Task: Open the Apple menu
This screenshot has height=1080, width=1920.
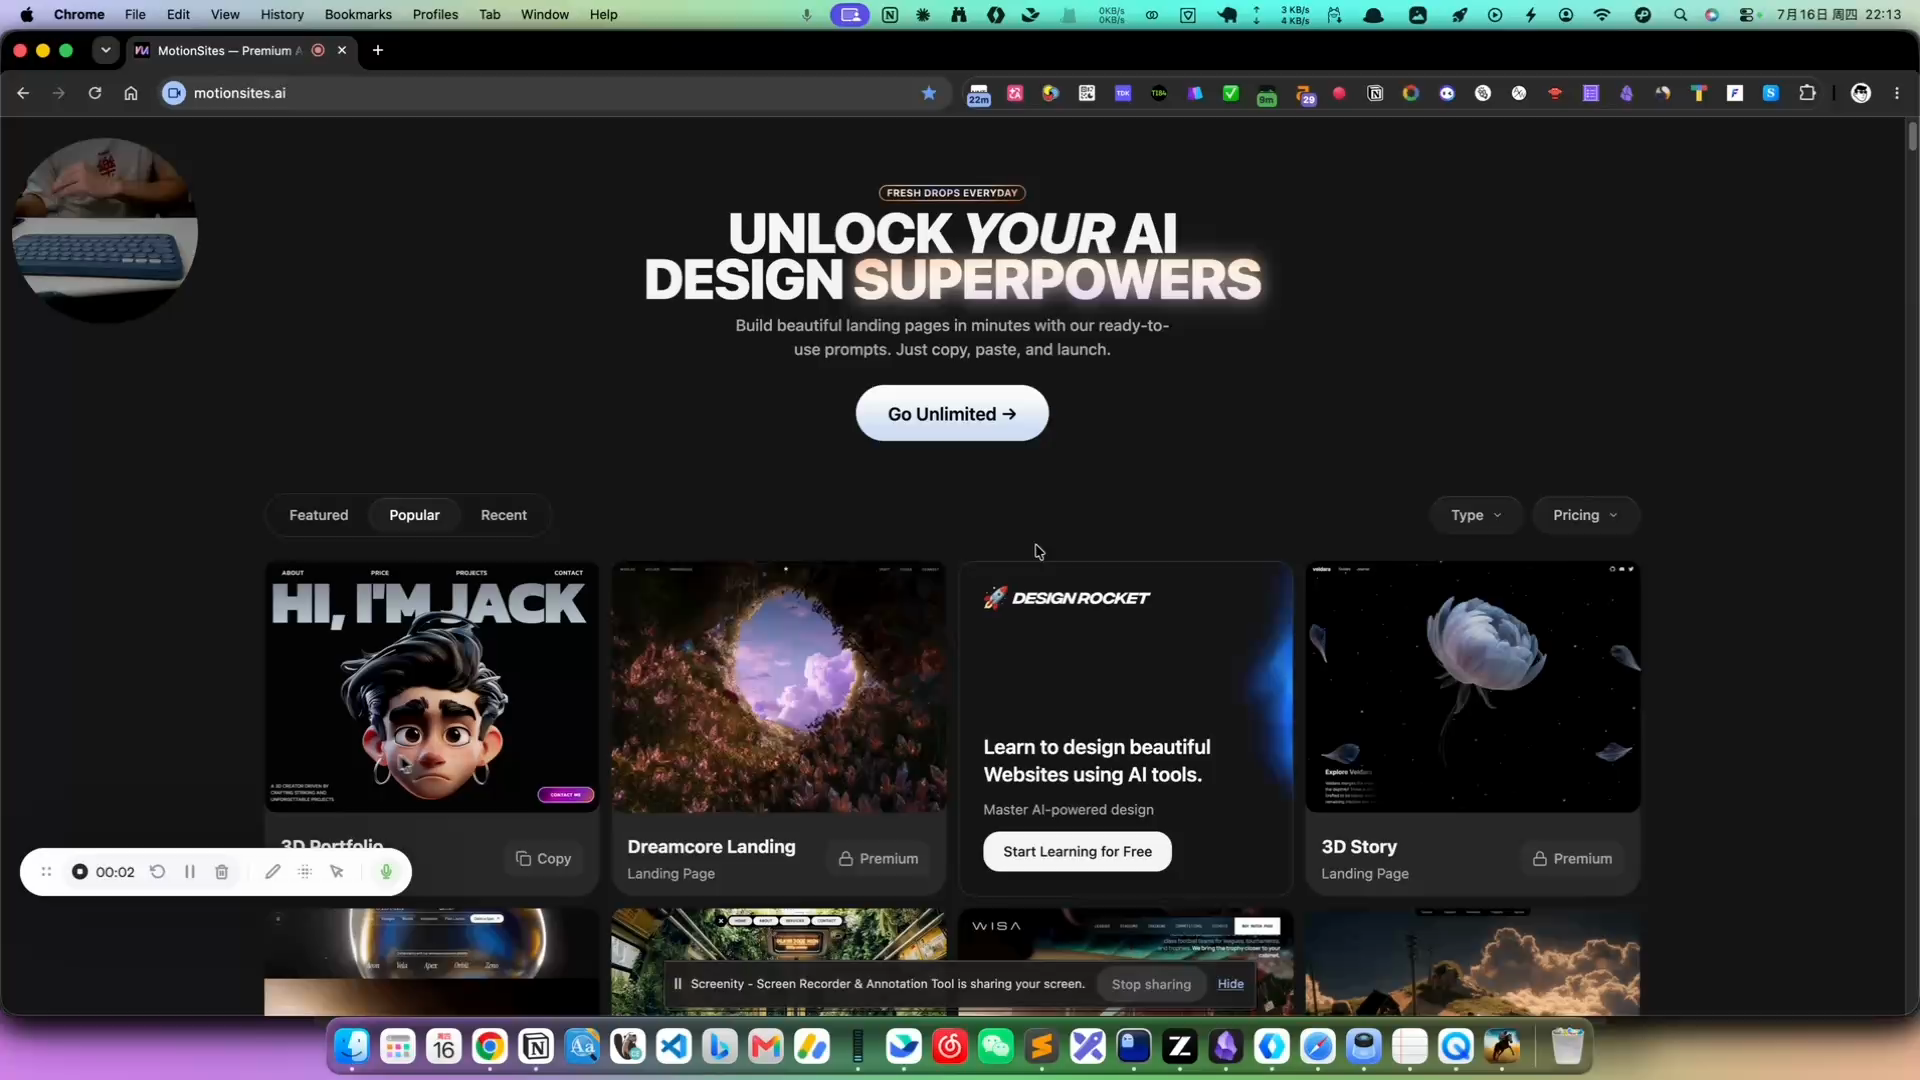Action: coord(27,14)
